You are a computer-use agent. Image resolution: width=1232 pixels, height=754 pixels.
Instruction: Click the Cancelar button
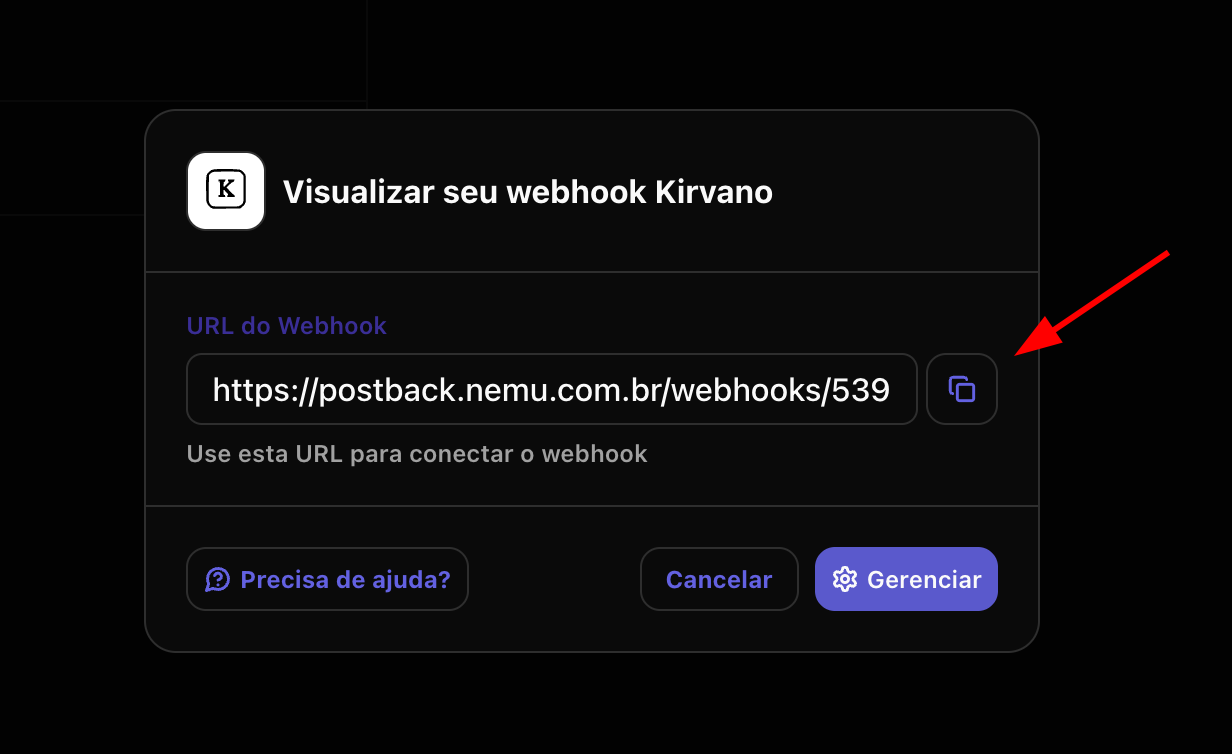[719, 579]
